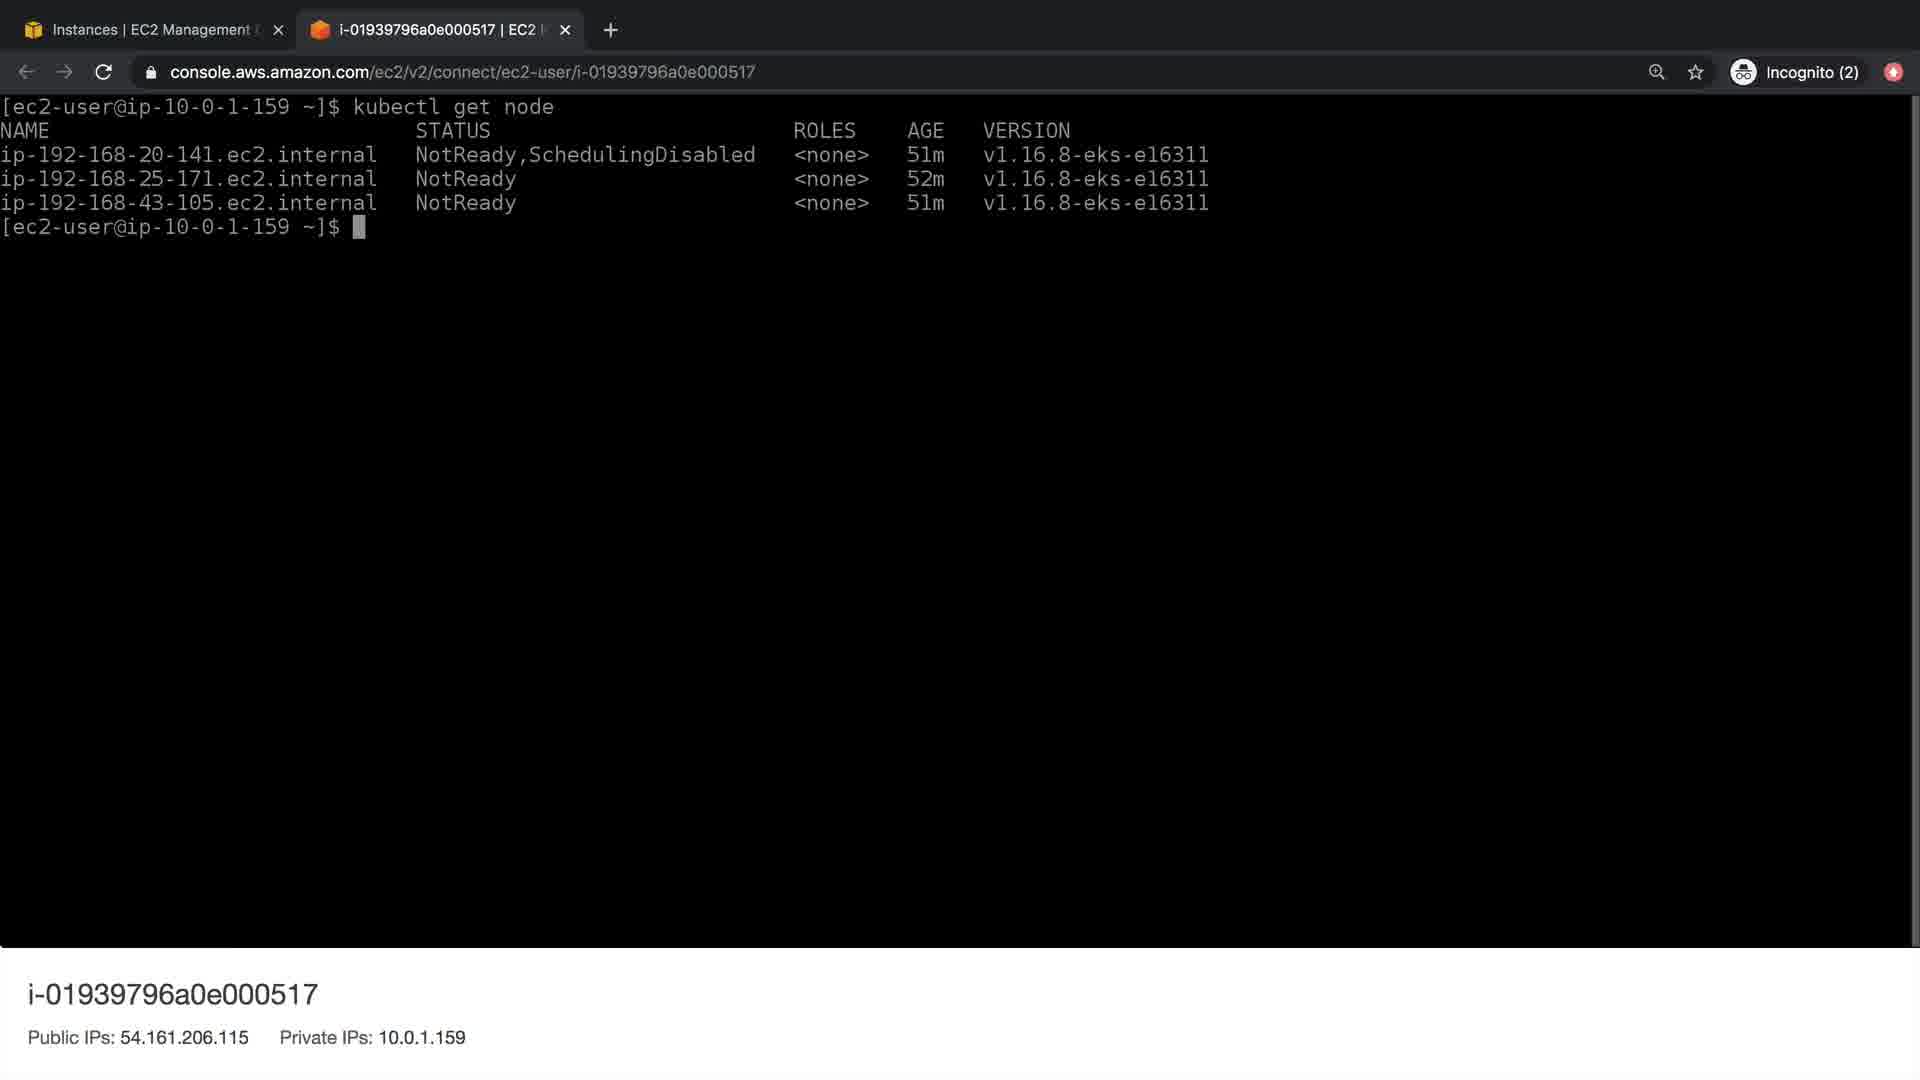The width and height of the screenshot is (1920, 1080).
Task: Close the Instances EC2 Management tab
Action: [278, 30]
